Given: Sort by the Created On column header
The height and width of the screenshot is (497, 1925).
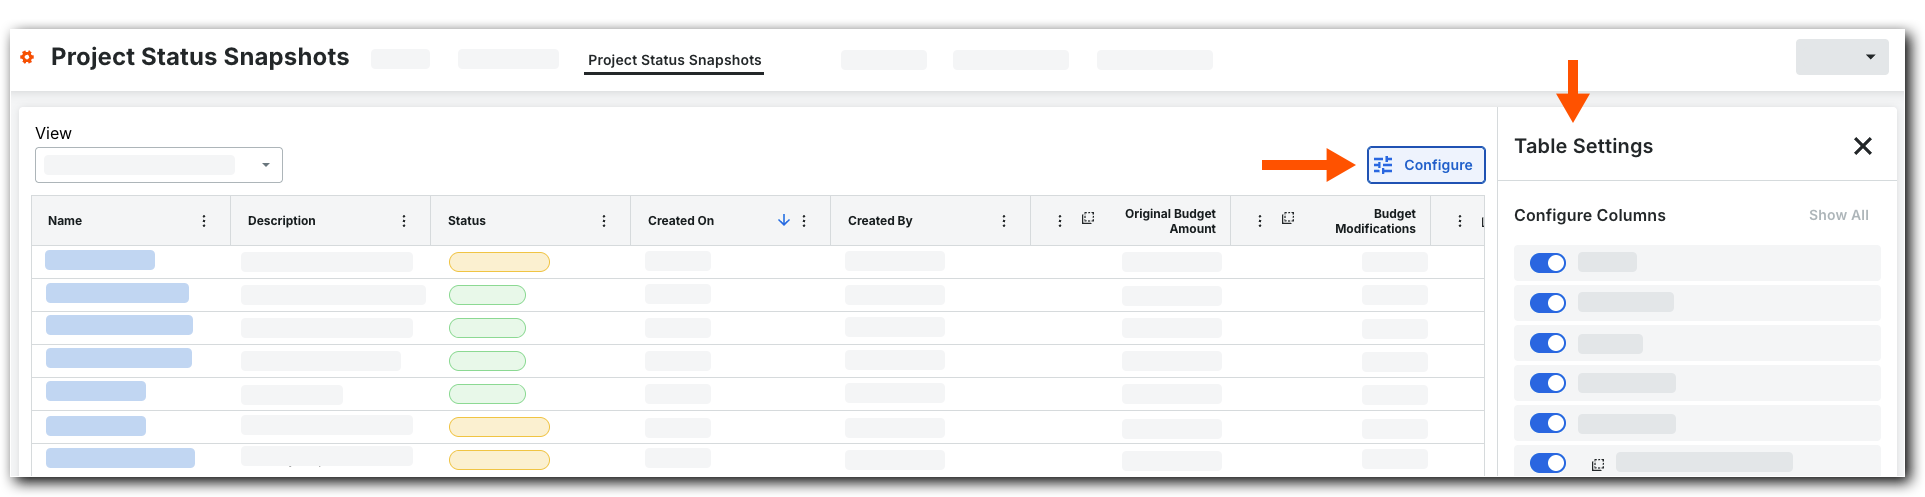Looking at the screenshot, I should 681,221.
